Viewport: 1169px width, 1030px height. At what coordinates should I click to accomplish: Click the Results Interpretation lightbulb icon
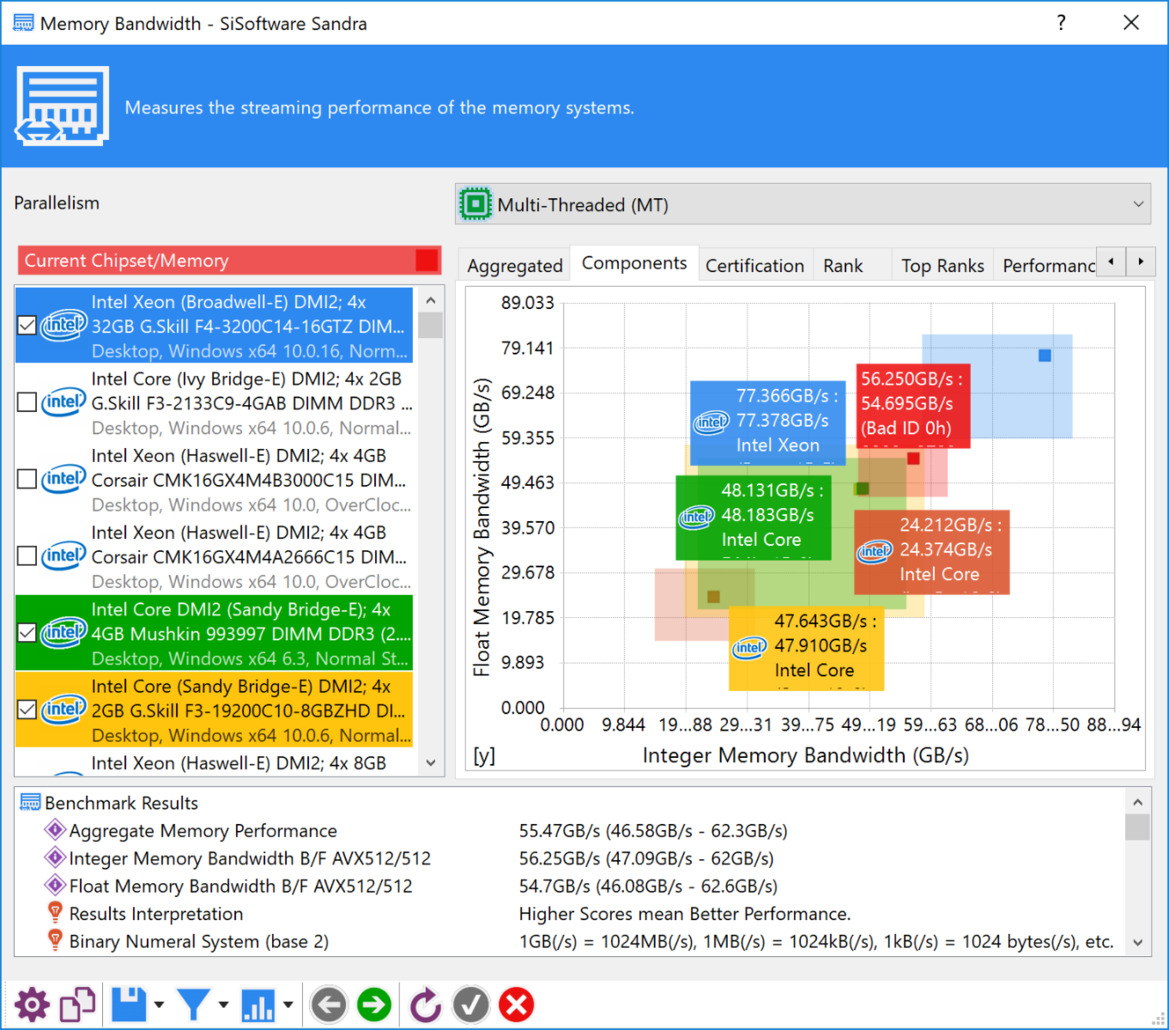[54, 912]
